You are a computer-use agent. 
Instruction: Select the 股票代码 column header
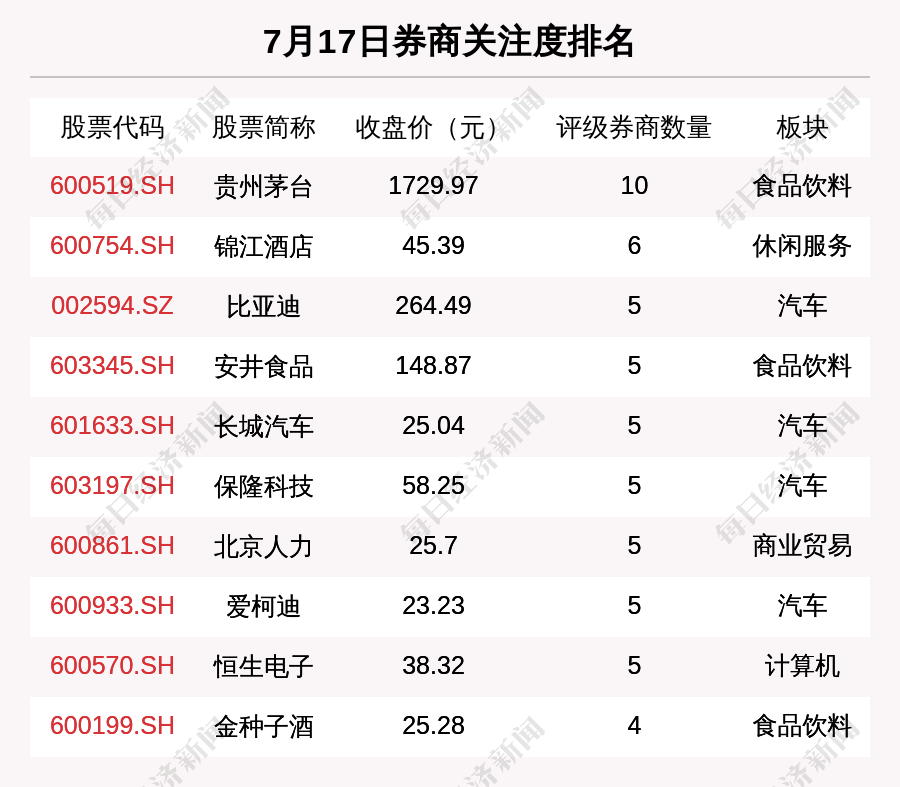(x=112, y=127)
